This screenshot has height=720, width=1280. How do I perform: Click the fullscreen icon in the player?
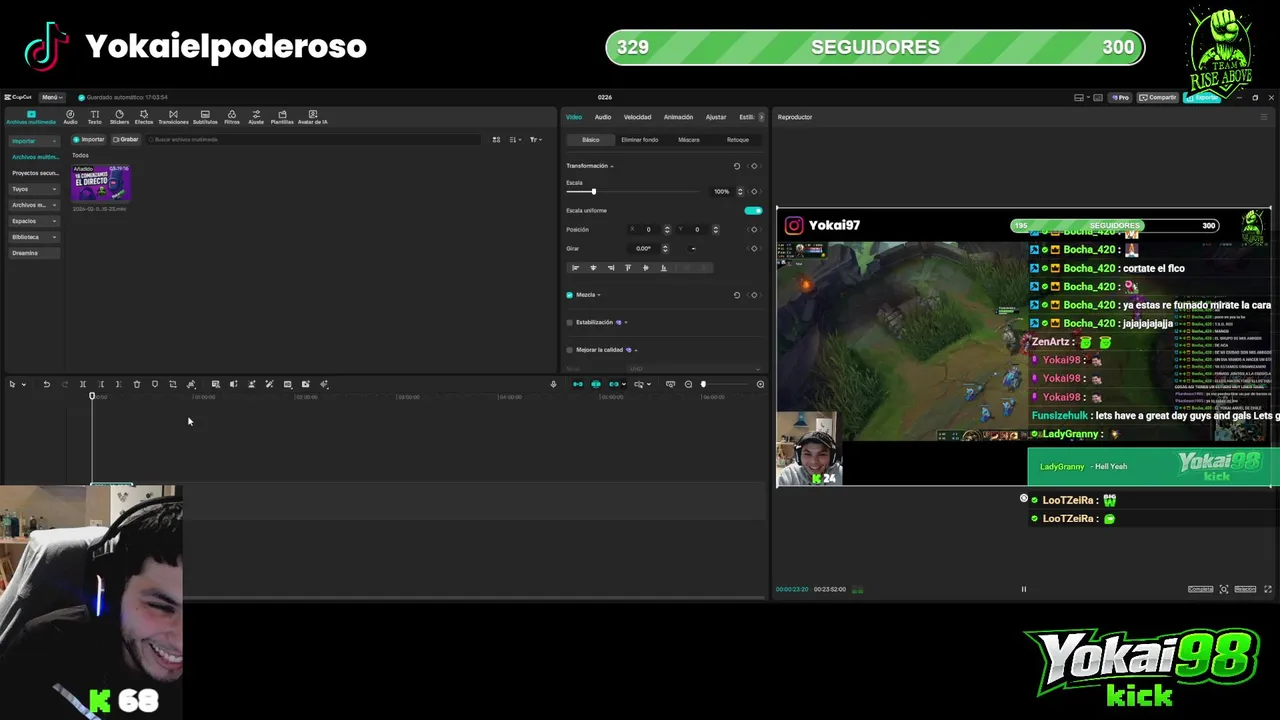(x=1268, y=589)
